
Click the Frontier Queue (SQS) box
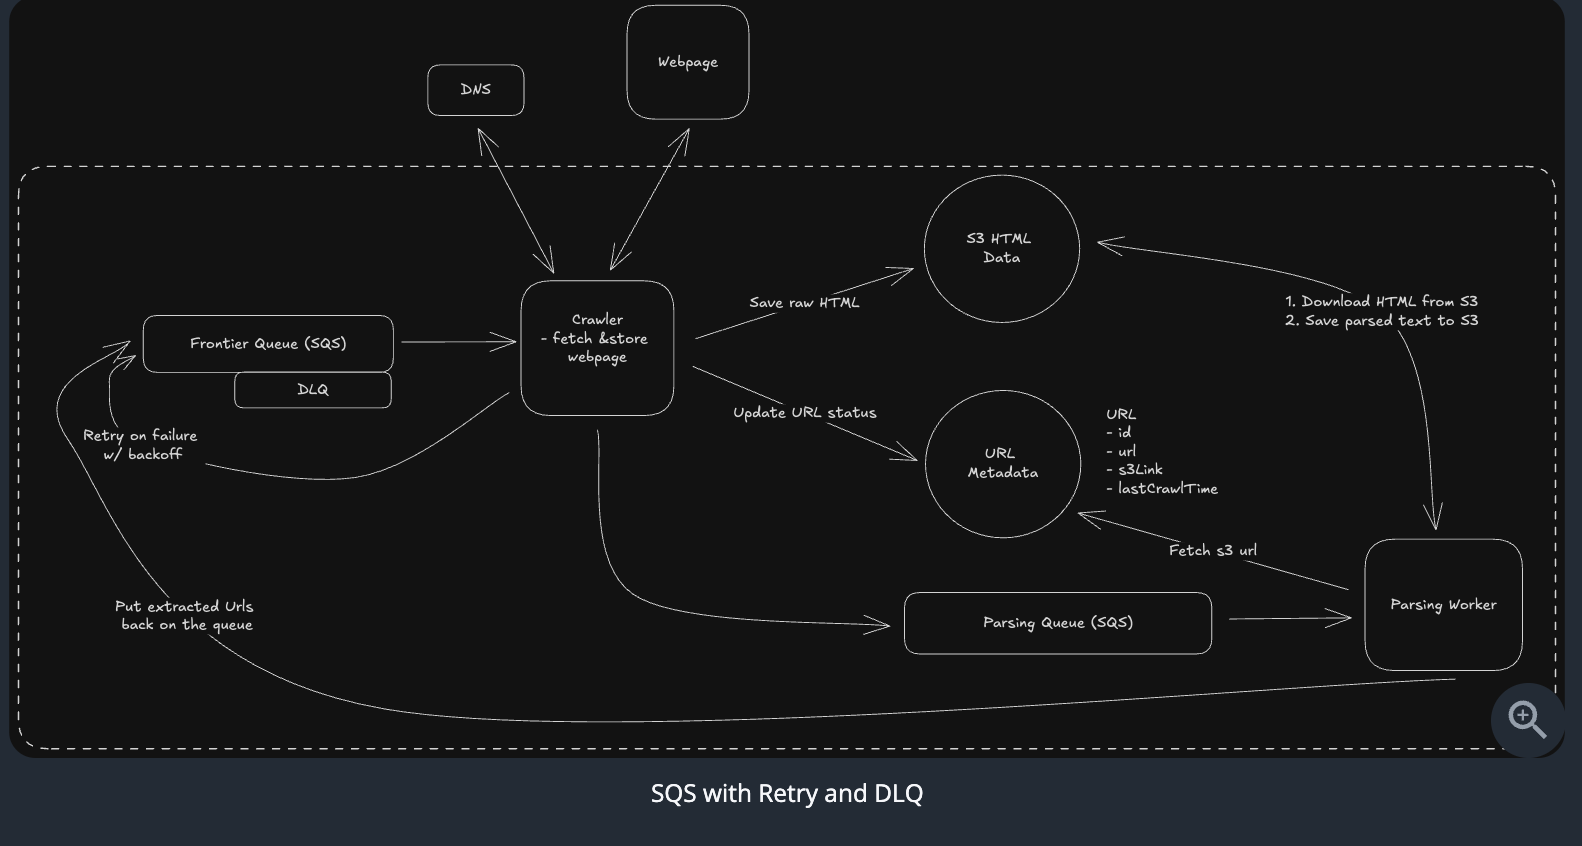click(268, 344)
